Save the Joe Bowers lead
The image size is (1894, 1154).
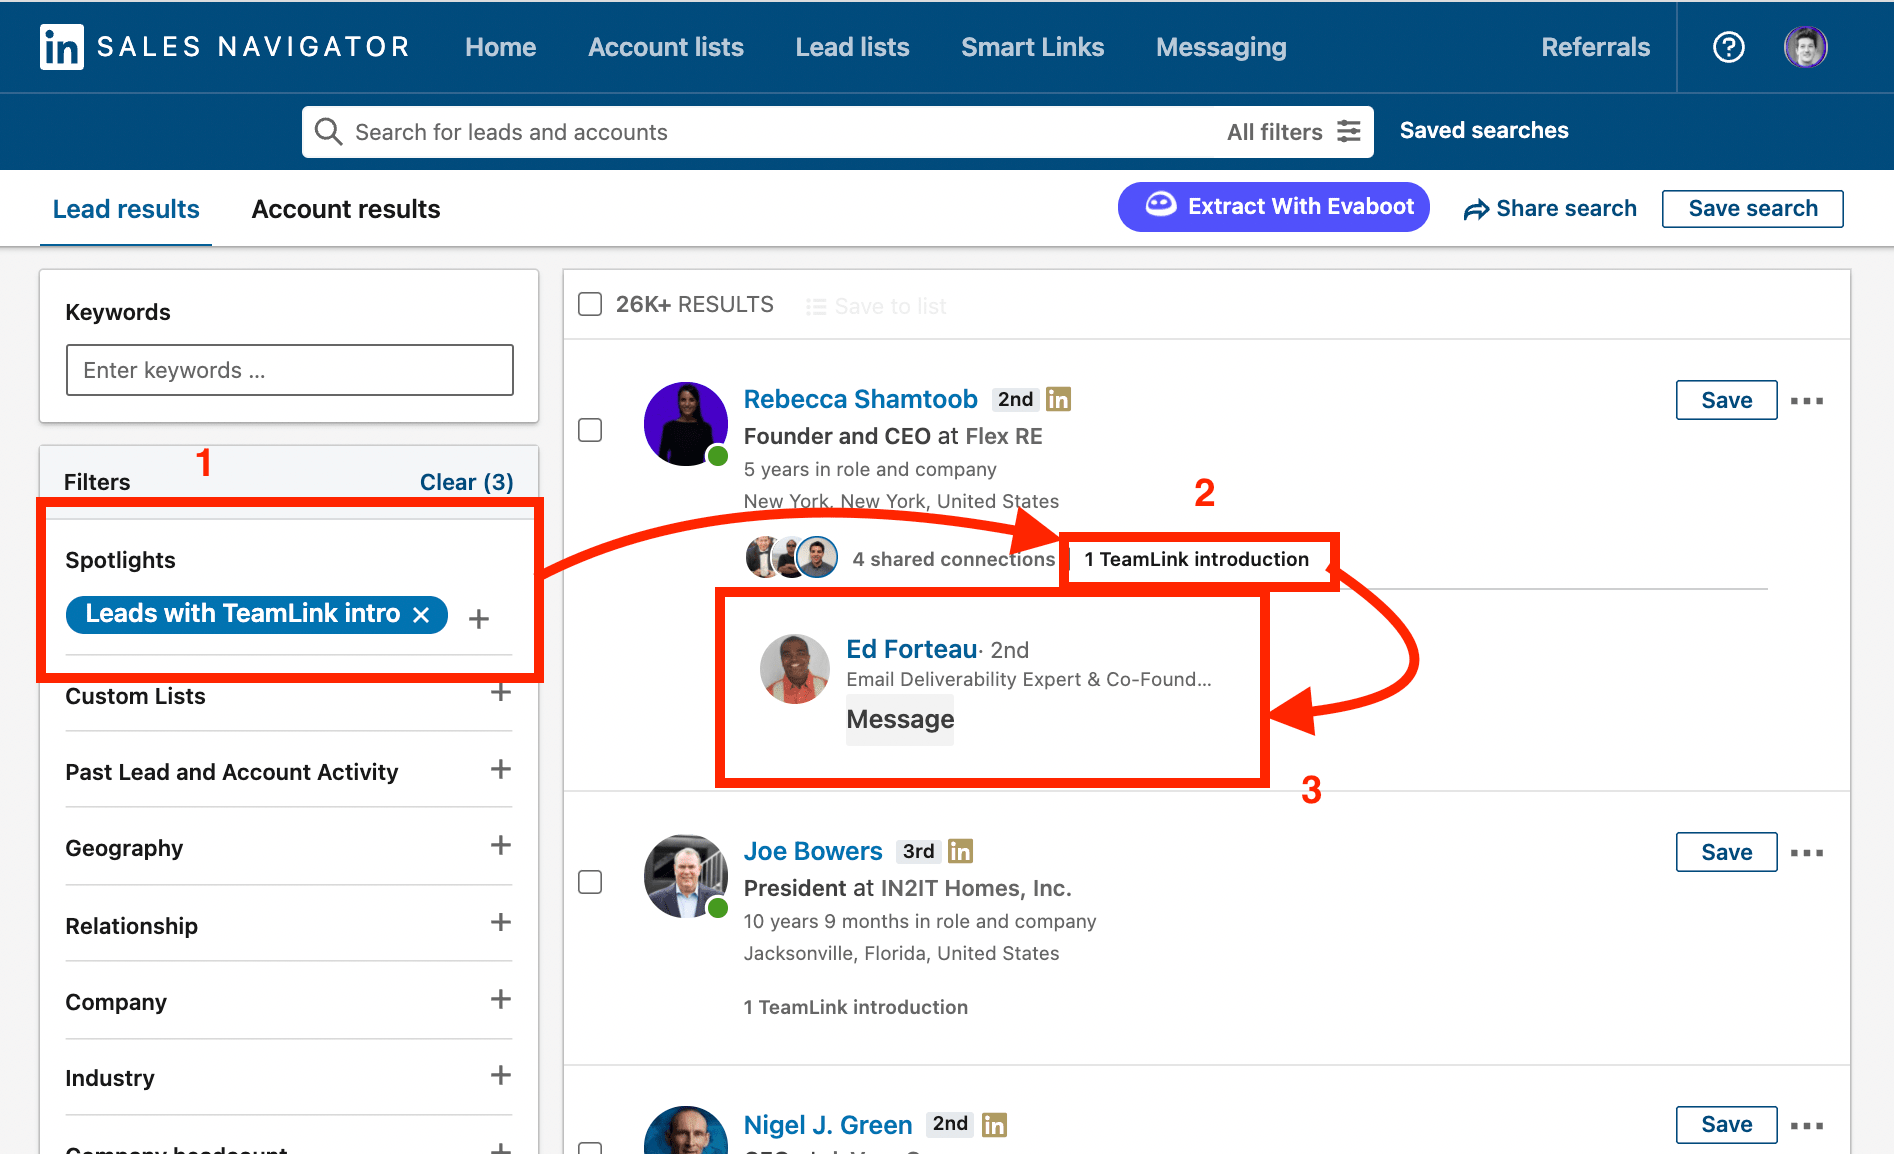[x=1727, y=852]
